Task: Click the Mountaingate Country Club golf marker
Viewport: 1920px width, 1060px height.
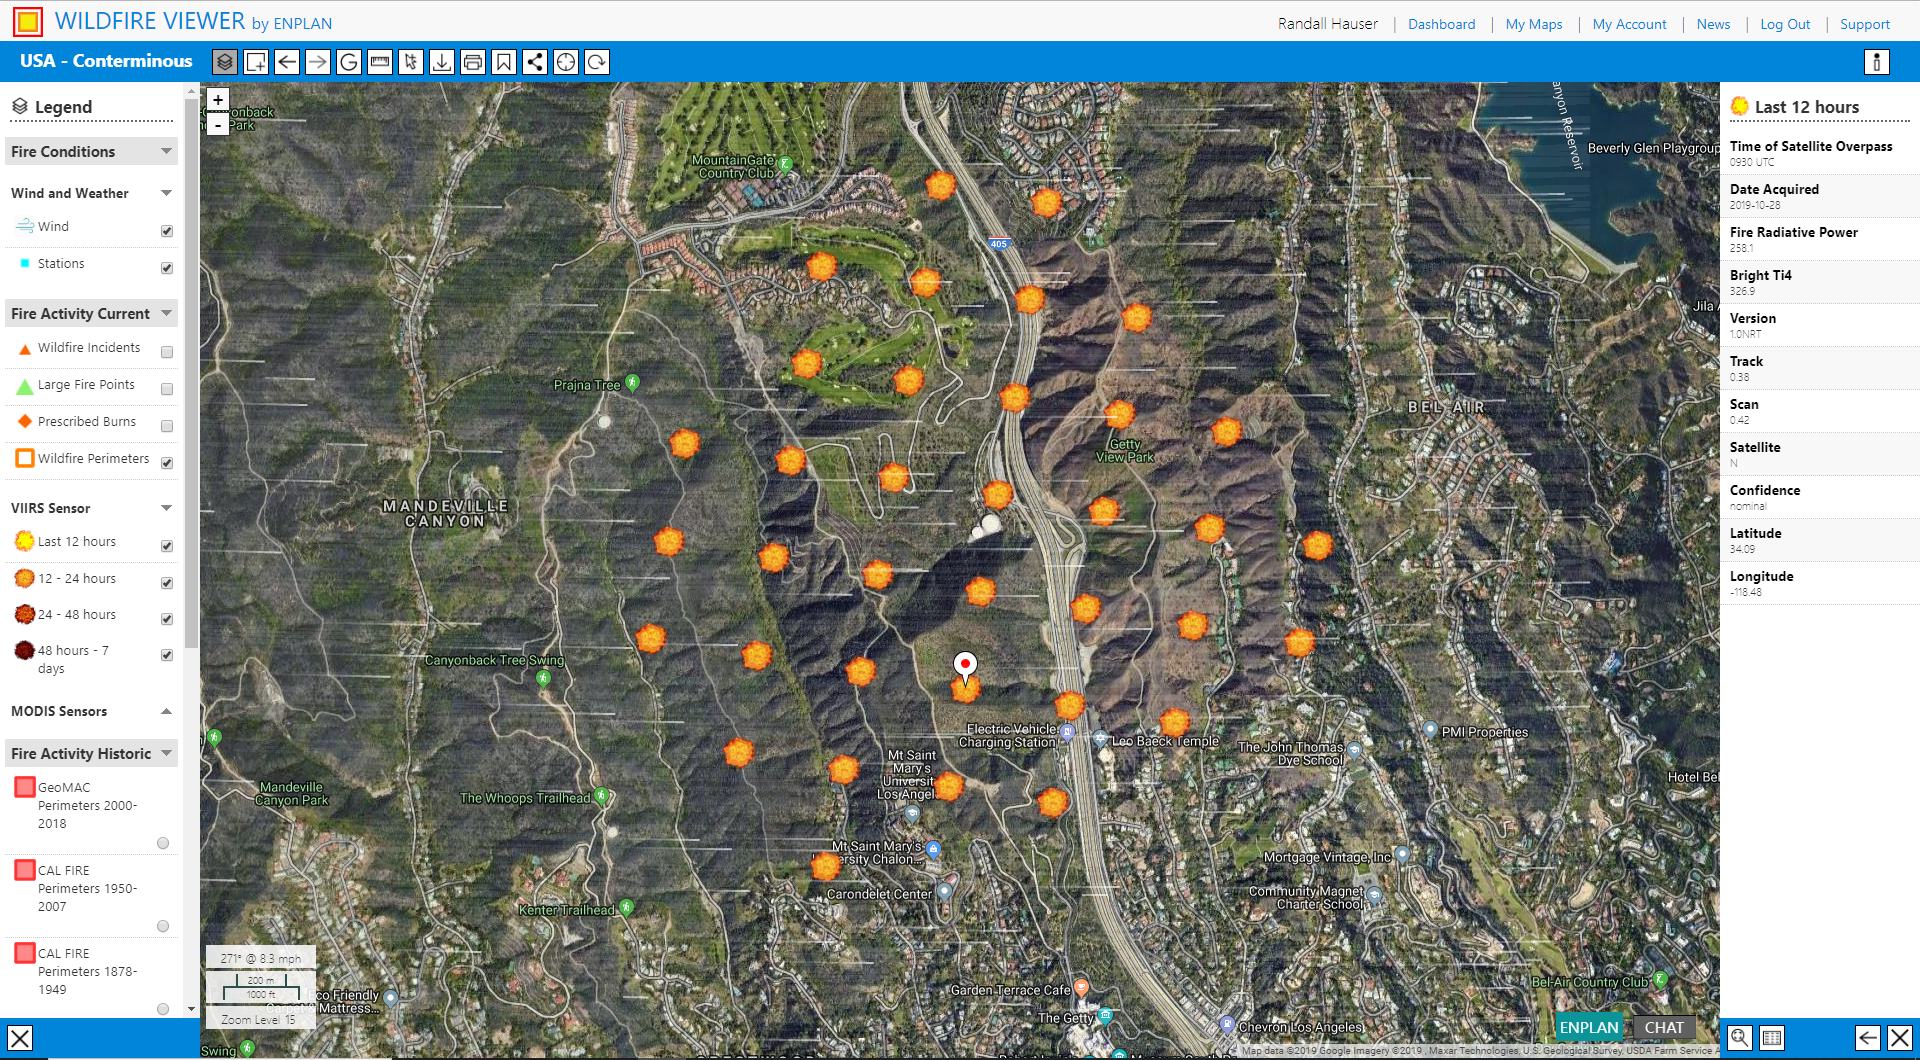Action: (x=786, y=163)
